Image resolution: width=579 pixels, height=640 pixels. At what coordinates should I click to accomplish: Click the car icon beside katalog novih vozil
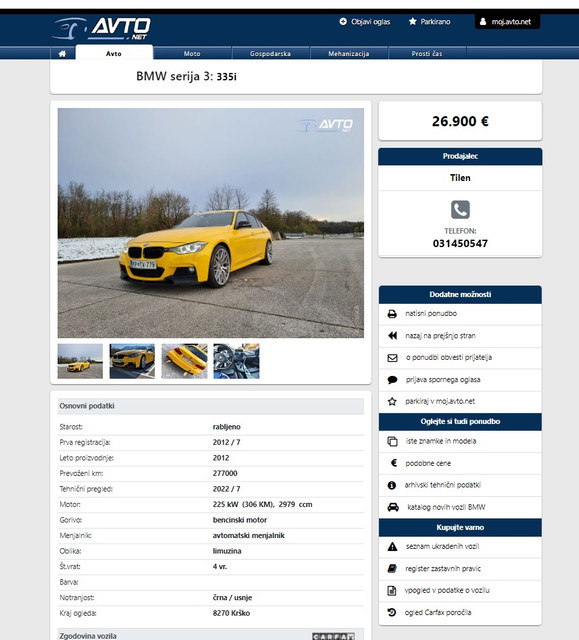click(393, 507)
